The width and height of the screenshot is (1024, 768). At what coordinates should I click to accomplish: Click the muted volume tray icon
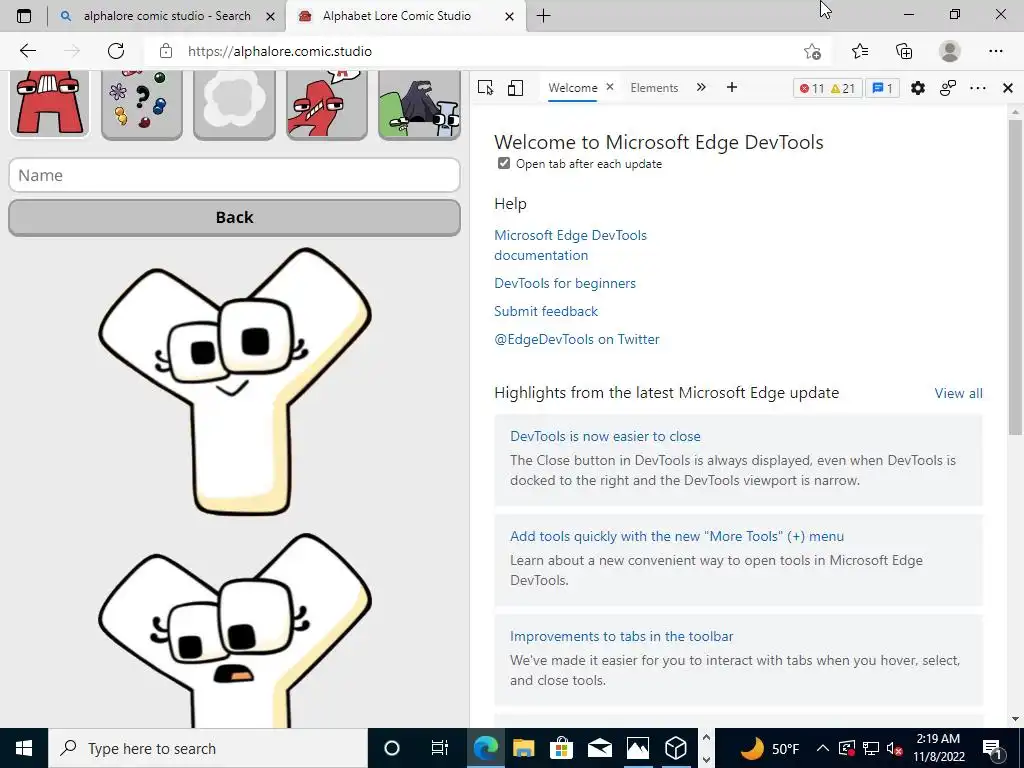(895, 748)
